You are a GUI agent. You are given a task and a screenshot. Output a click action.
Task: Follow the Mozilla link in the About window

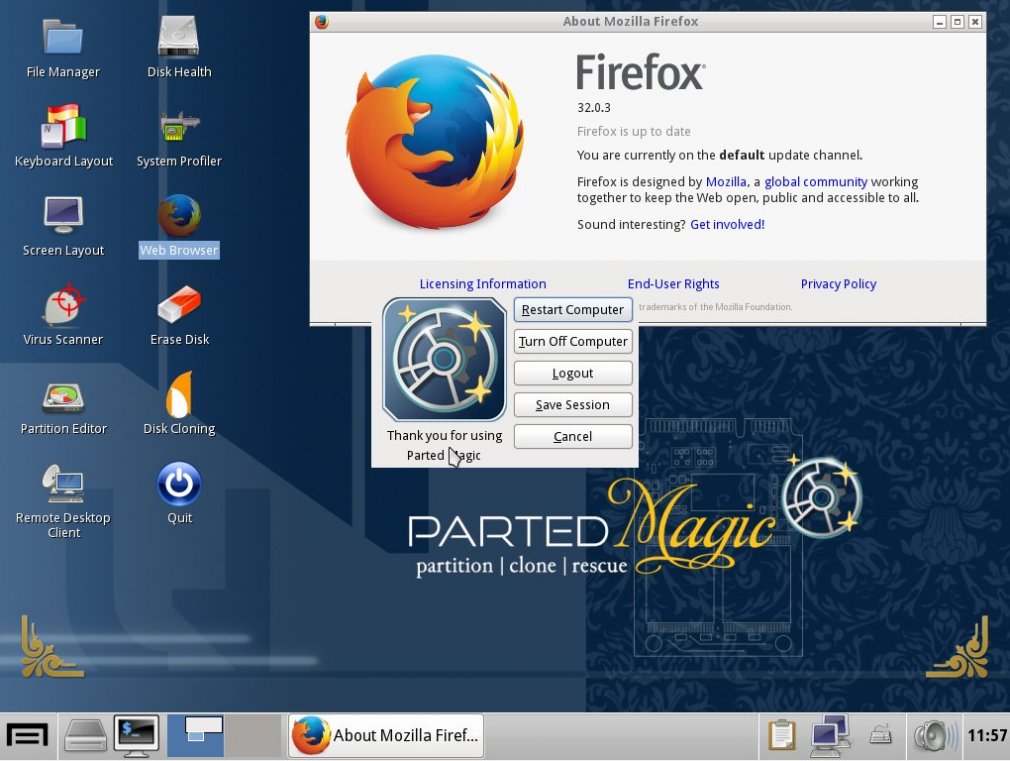pos(726,182)
